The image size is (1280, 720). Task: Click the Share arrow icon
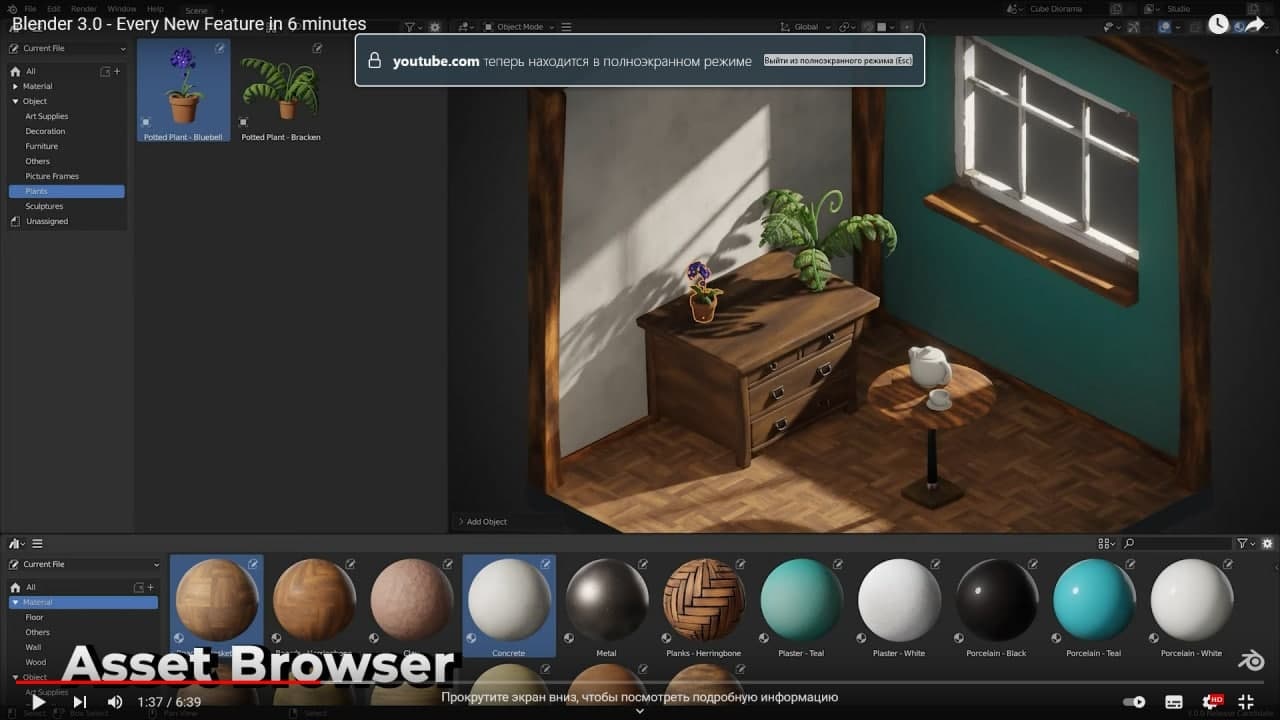click(x=1254, y=25)
